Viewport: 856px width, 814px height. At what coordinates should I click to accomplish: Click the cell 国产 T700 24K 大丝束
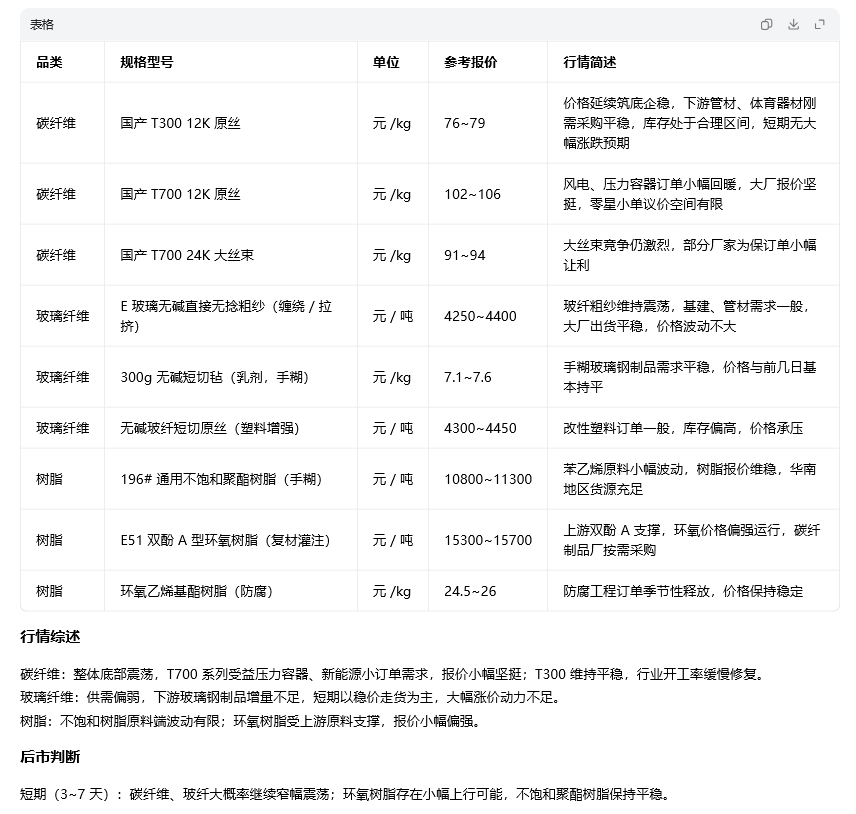[187, 256]
